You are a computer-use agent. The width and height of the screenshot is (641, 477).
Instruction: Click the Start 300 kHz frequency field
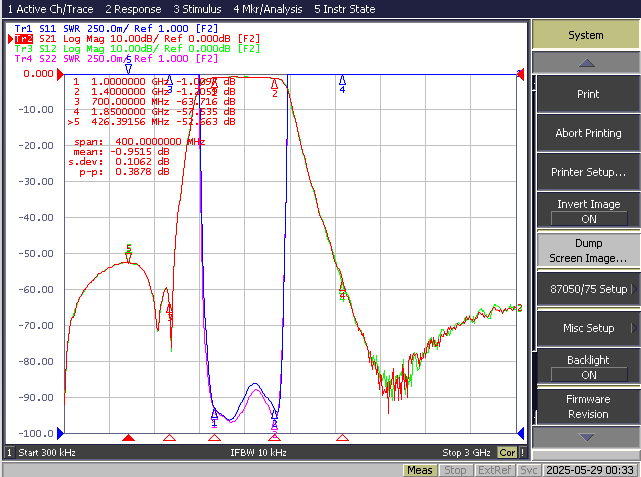coord(47,452)
